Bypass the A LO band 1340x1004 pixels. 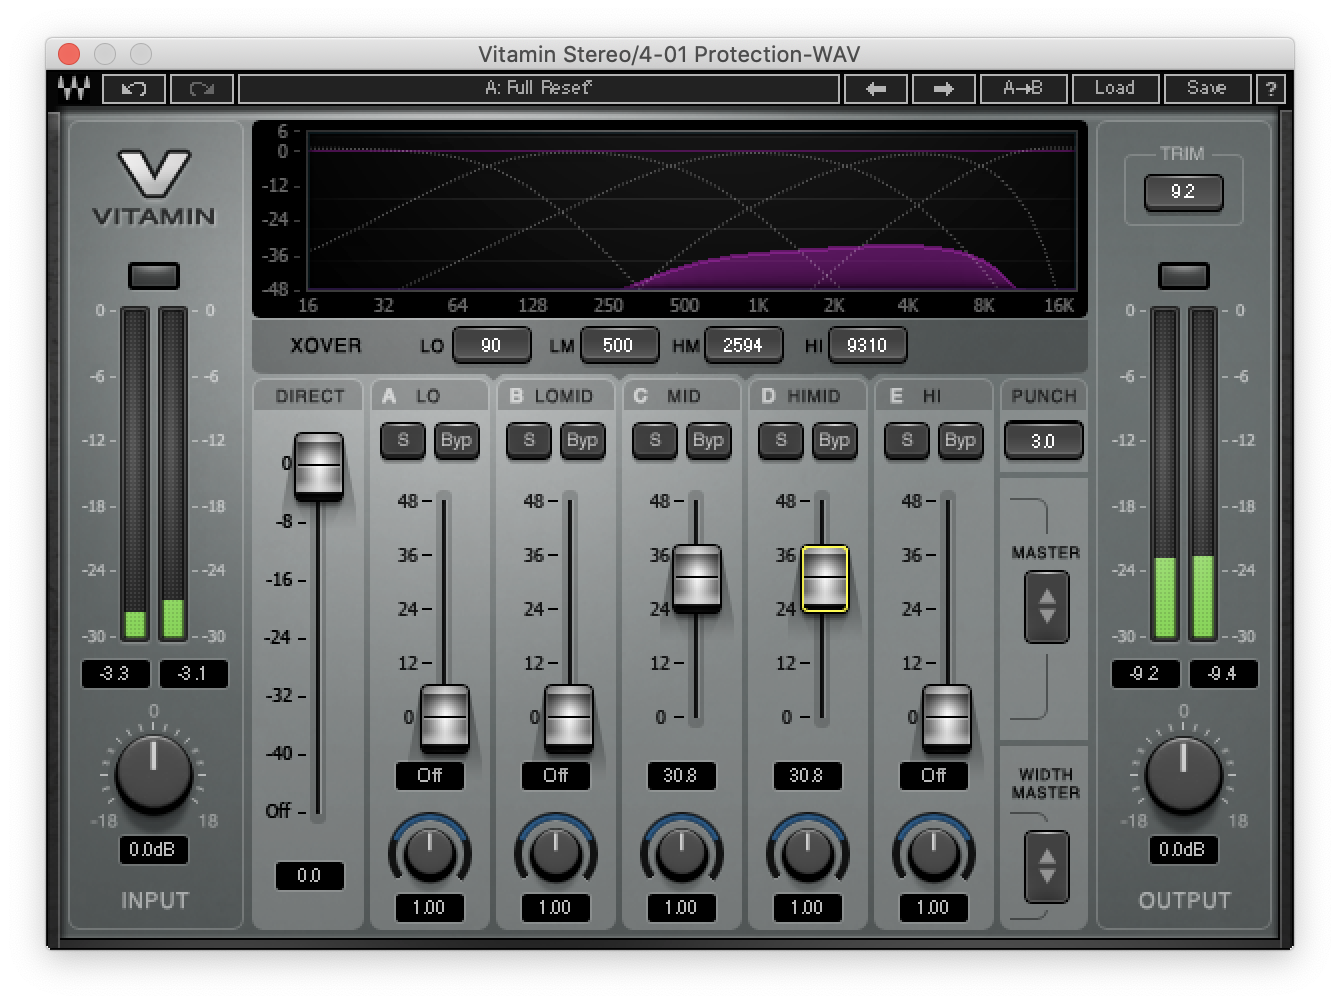456,440
